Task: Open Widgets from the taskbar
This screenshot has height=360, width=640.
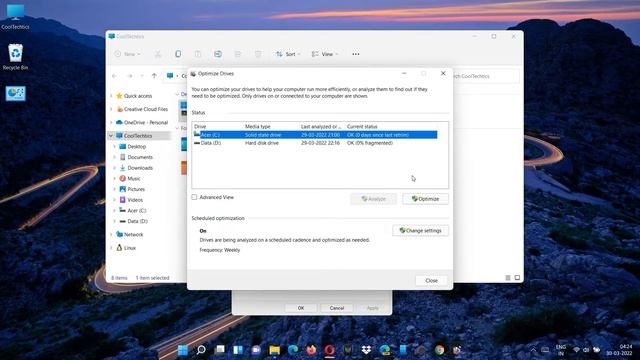Action: [x=238, y=350]
